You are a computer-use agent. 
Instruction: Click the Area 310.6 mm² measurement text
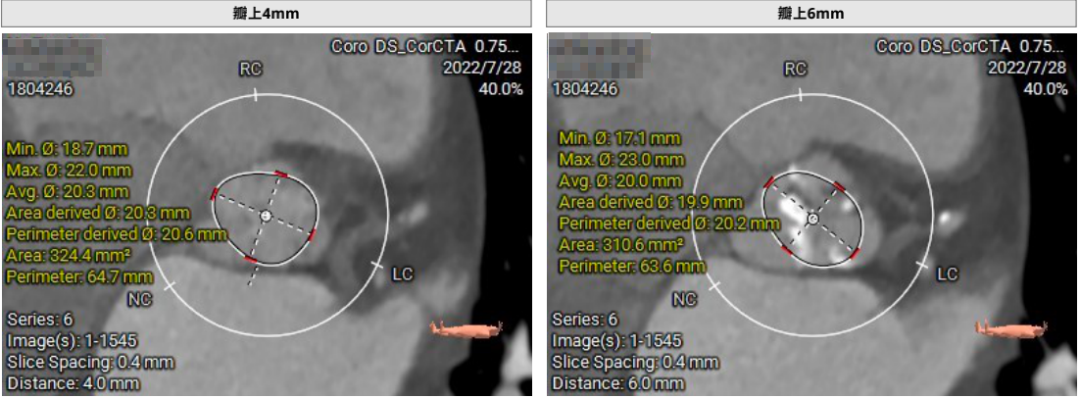point(621,244)
